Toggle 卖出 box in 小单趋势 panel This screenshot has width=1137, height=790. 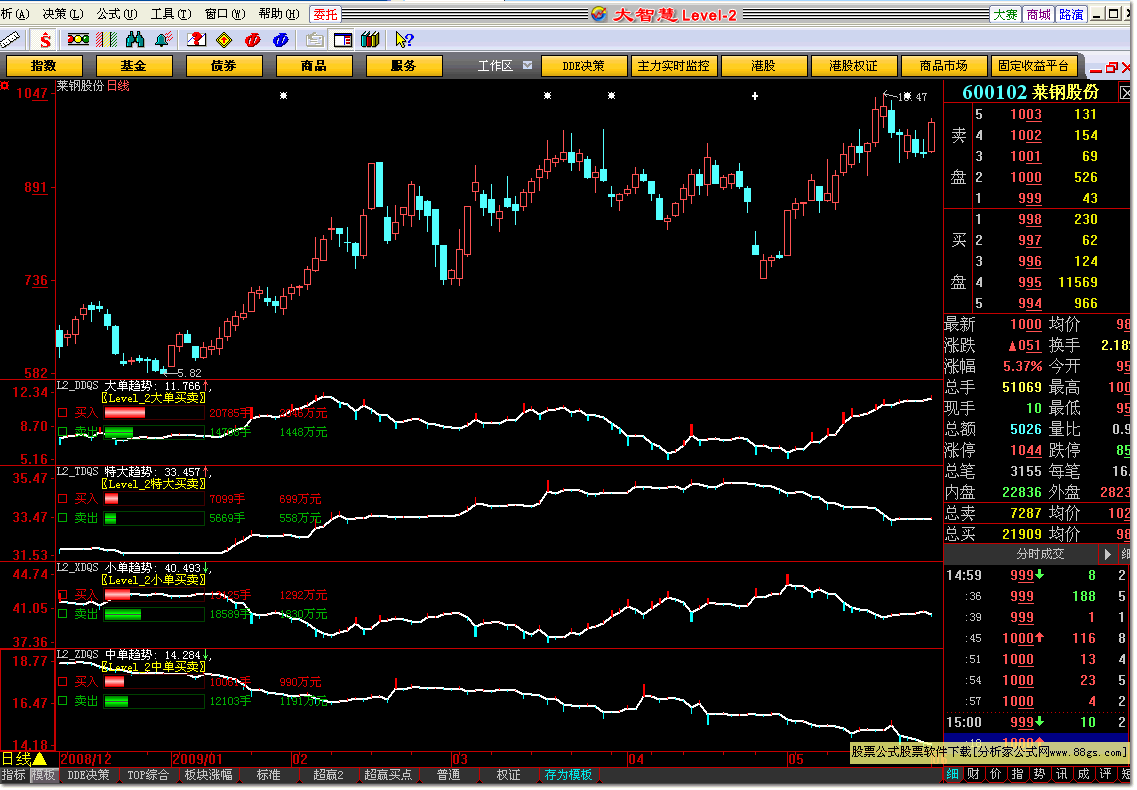click(62, 614)
